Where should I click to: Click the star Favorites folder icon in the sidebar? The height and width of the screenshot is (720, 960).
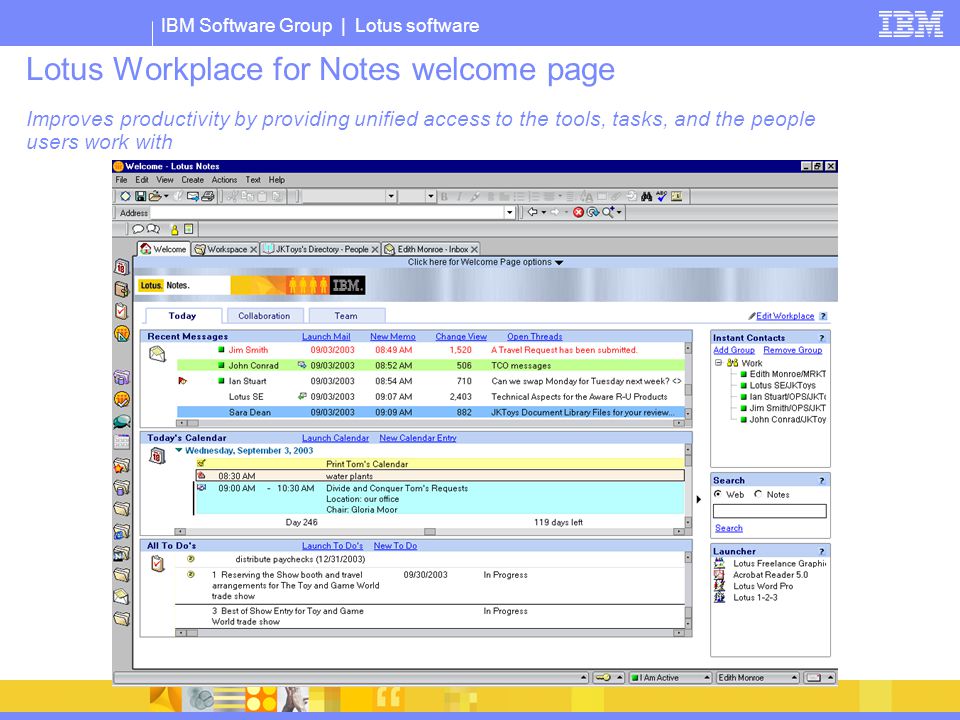tap(121, 466)
